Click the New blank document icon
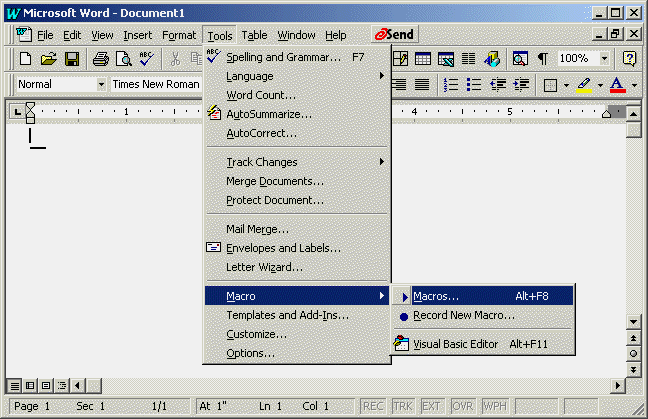The width and height of the screenshot is (648, 419). (x=26, y=59)
